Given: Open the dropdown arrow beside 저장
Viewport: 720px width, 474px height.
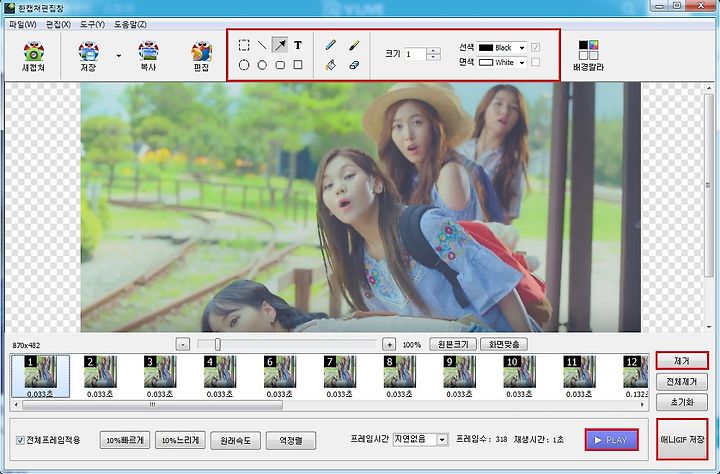Looking at the screenshot, I should coord(119,56).
